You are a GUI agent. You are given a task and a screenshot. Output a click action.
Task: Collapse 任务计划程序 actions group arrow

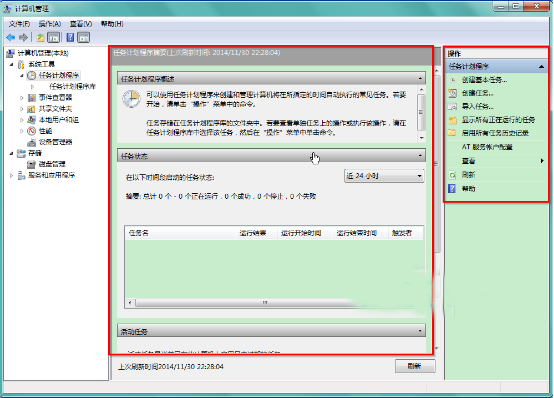(541, 66)
